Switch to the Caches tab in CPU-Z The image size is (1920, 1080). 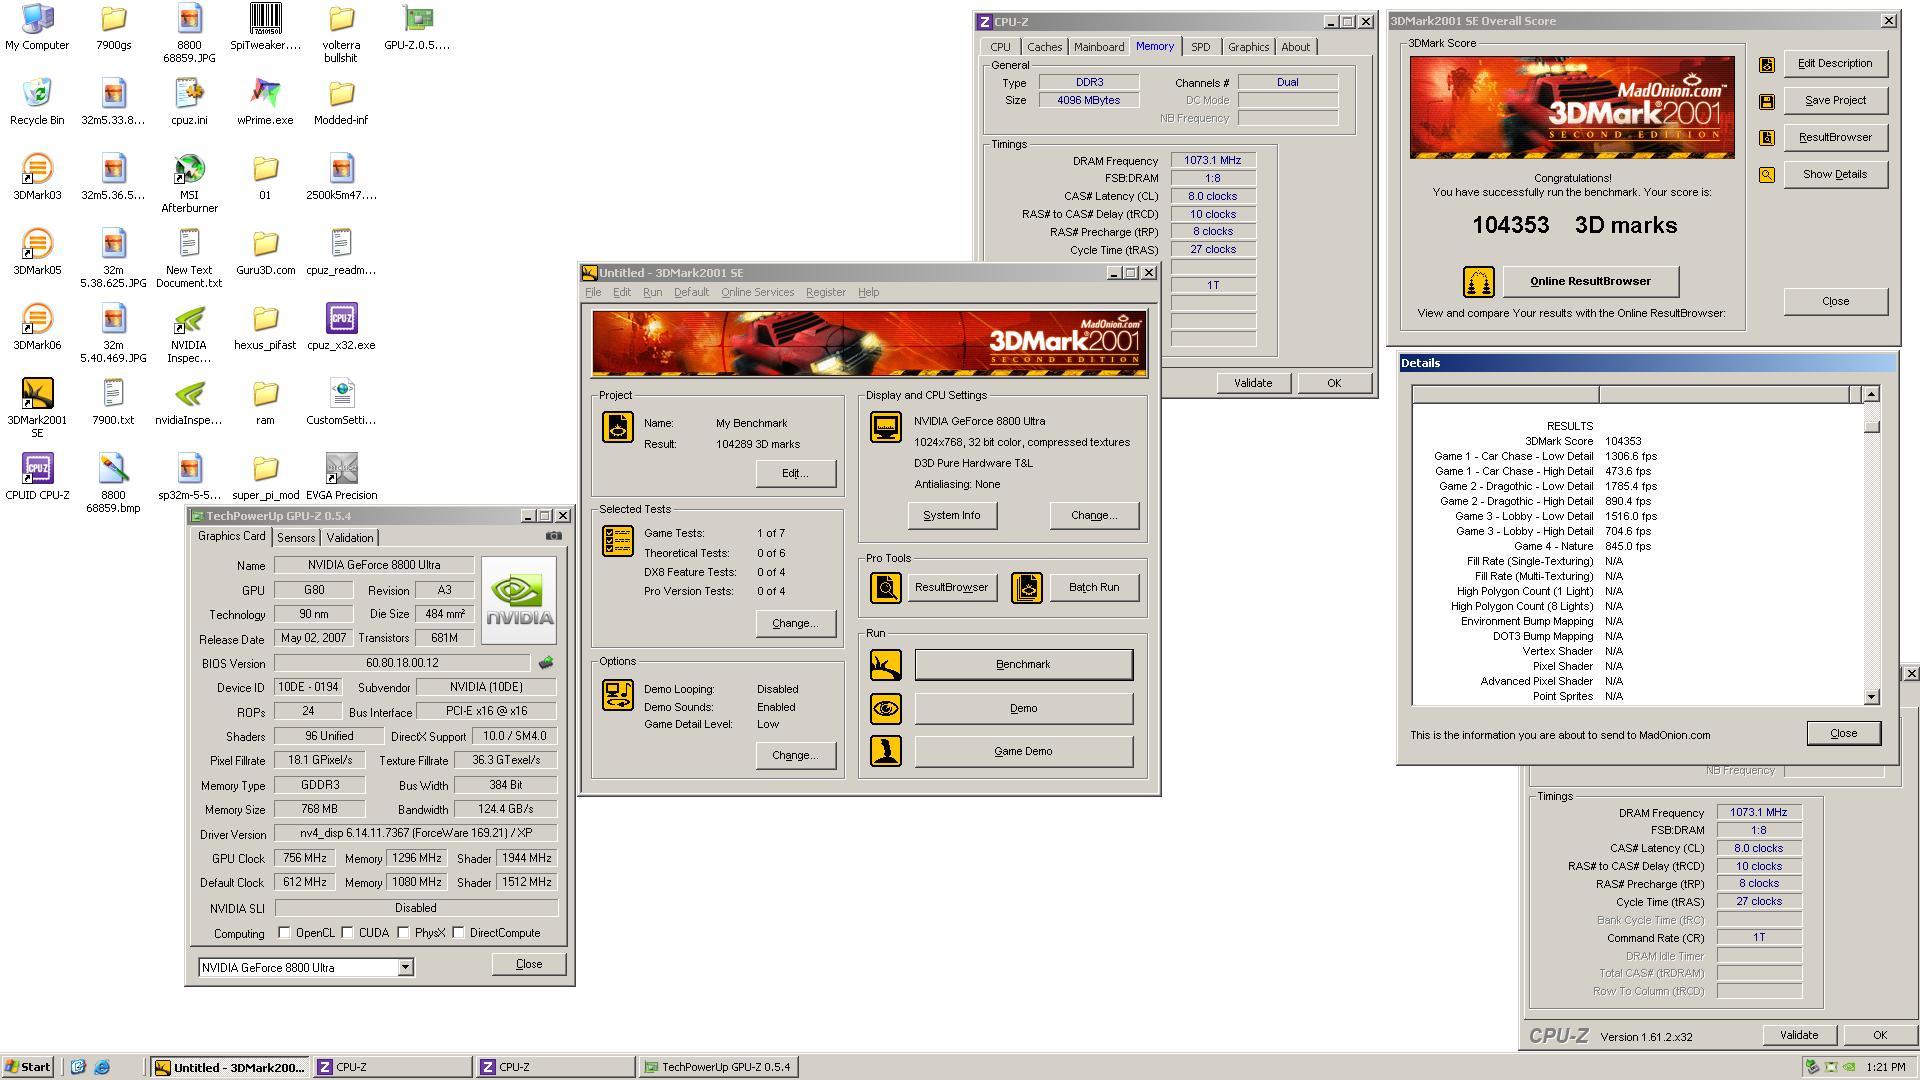[1044, 47]
